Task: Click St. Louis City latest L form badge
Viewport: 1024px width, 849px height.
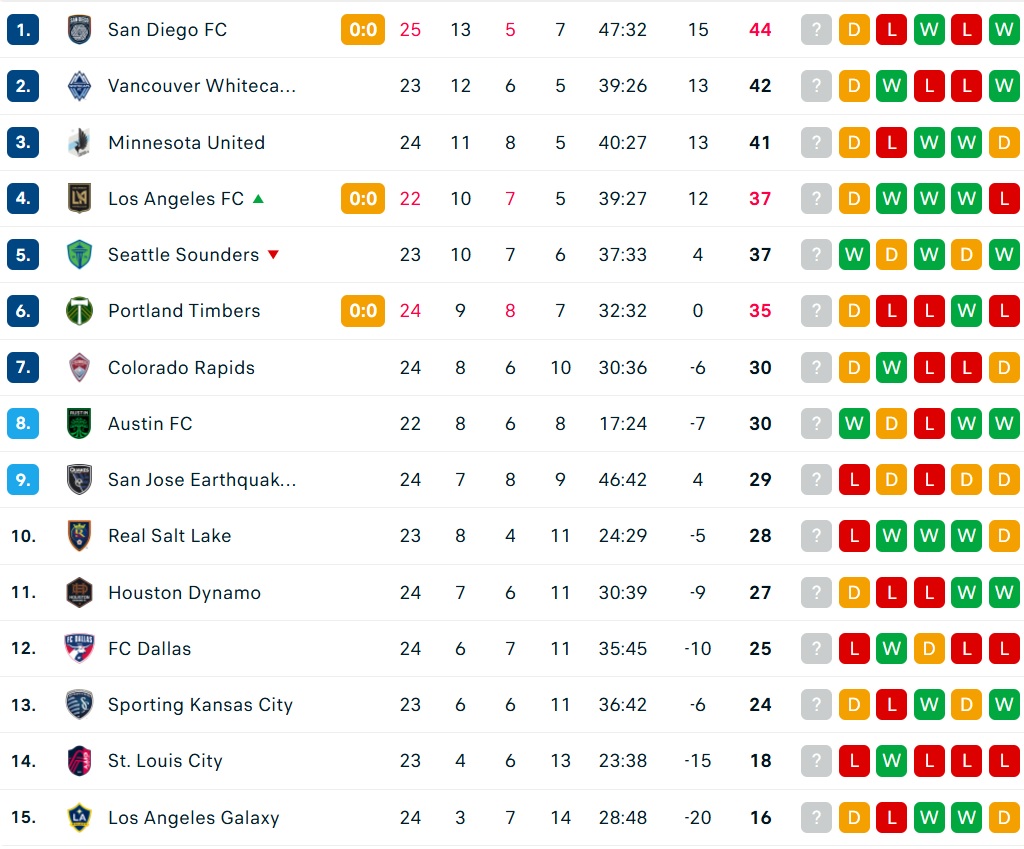Action: [854, 761]
